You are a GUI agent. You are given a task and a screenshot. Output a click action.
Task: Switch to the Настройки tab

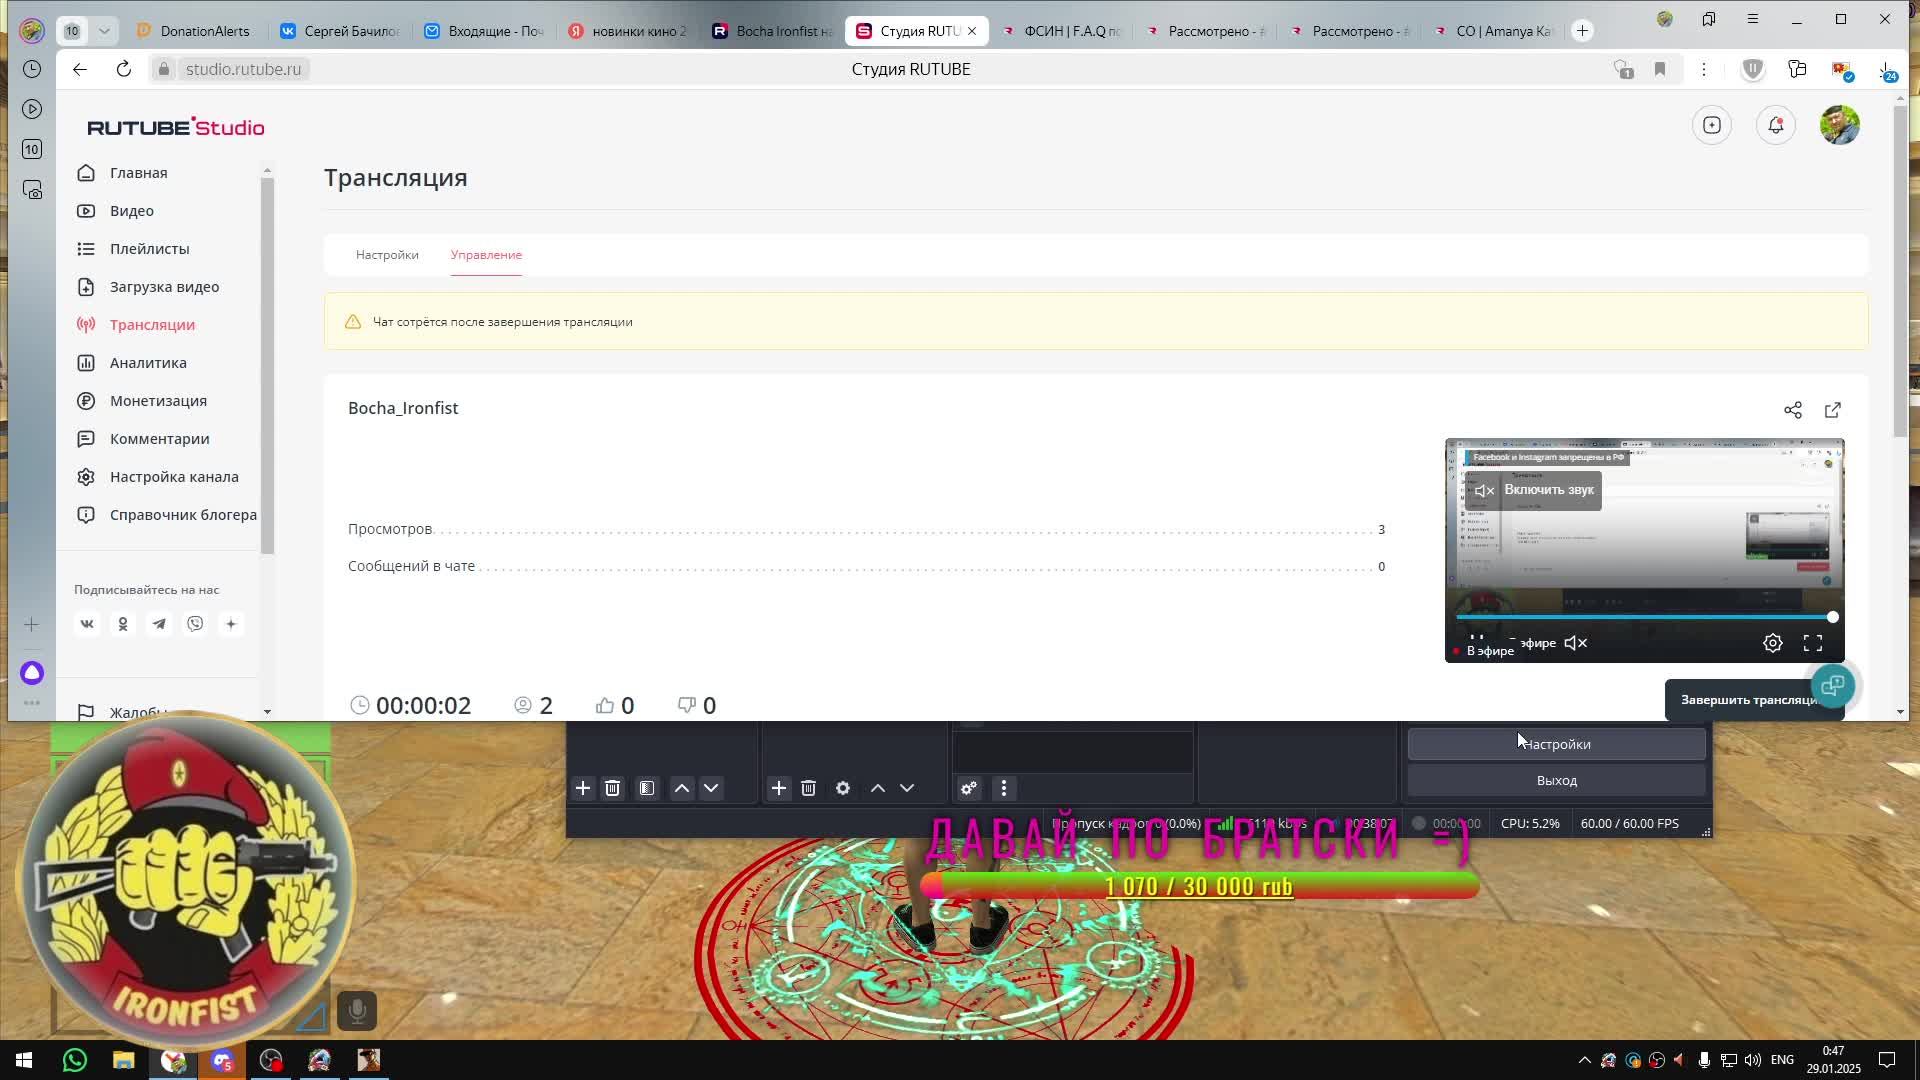click(387, 255)
